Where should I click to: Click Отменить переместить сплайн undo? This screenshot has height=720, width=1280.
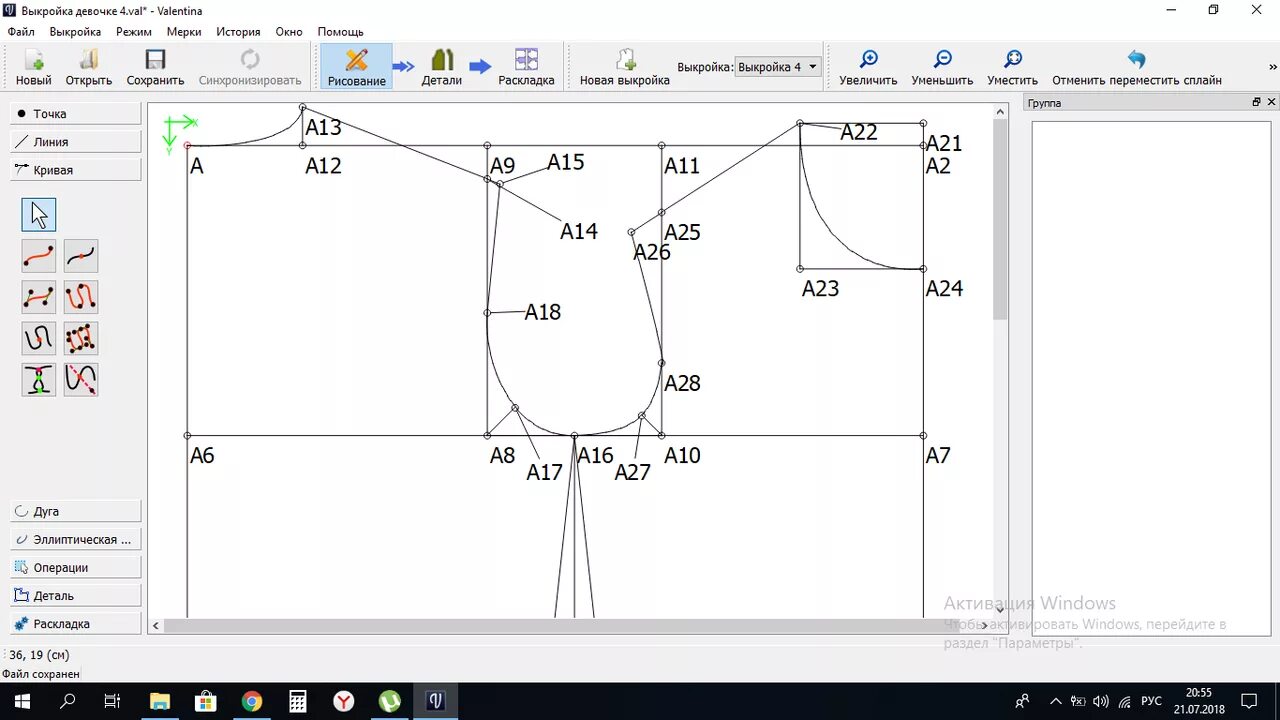[x=1137, y=67]
